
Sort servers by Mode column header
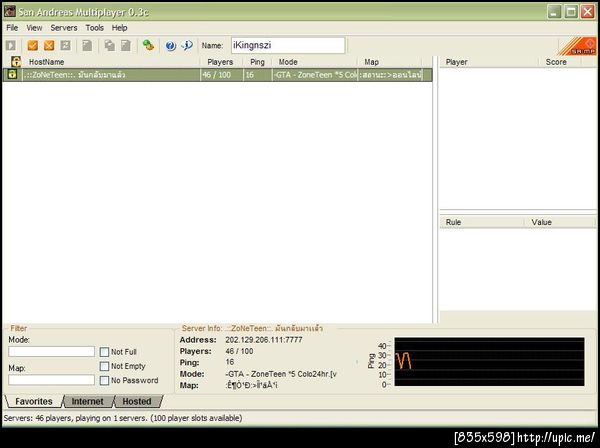coord(315,62)
